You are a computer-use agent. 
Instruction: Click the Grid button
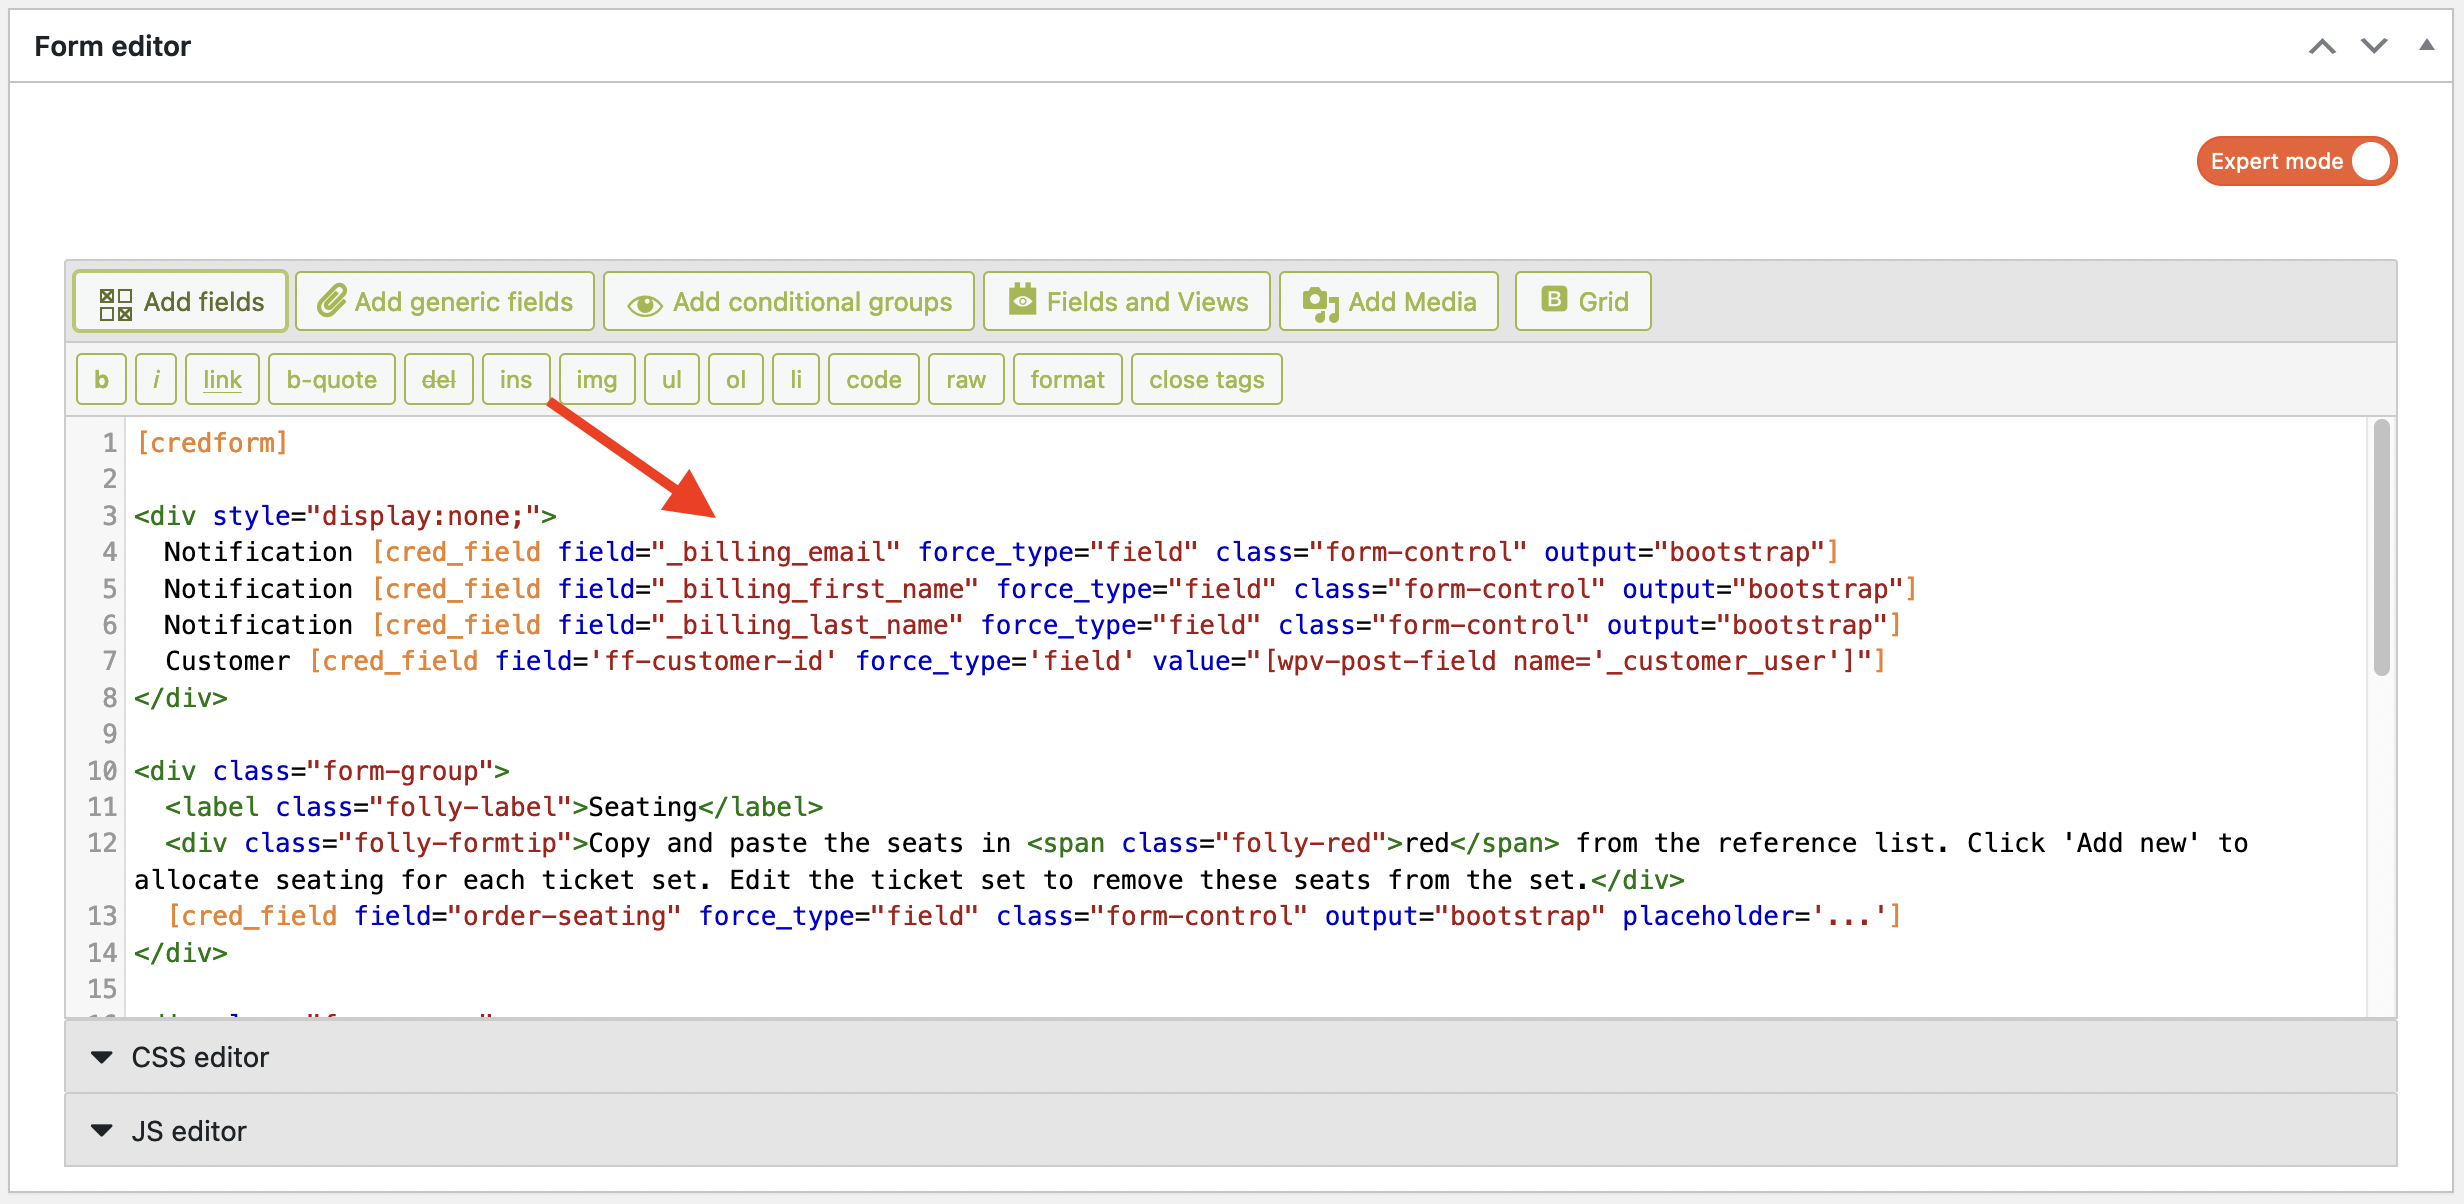(1583, 301)
